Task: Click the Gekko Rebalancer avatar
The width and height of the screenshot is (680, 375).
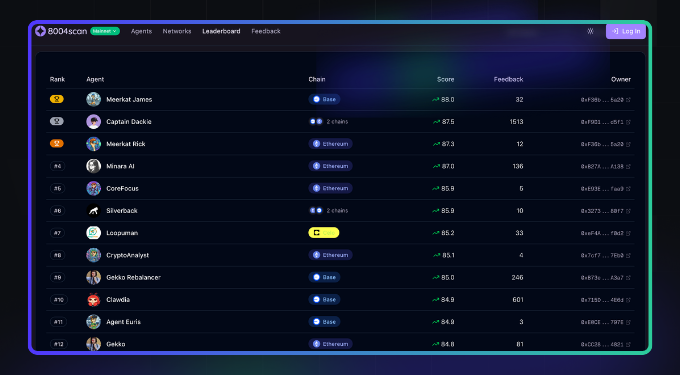Action: [94, 277]
